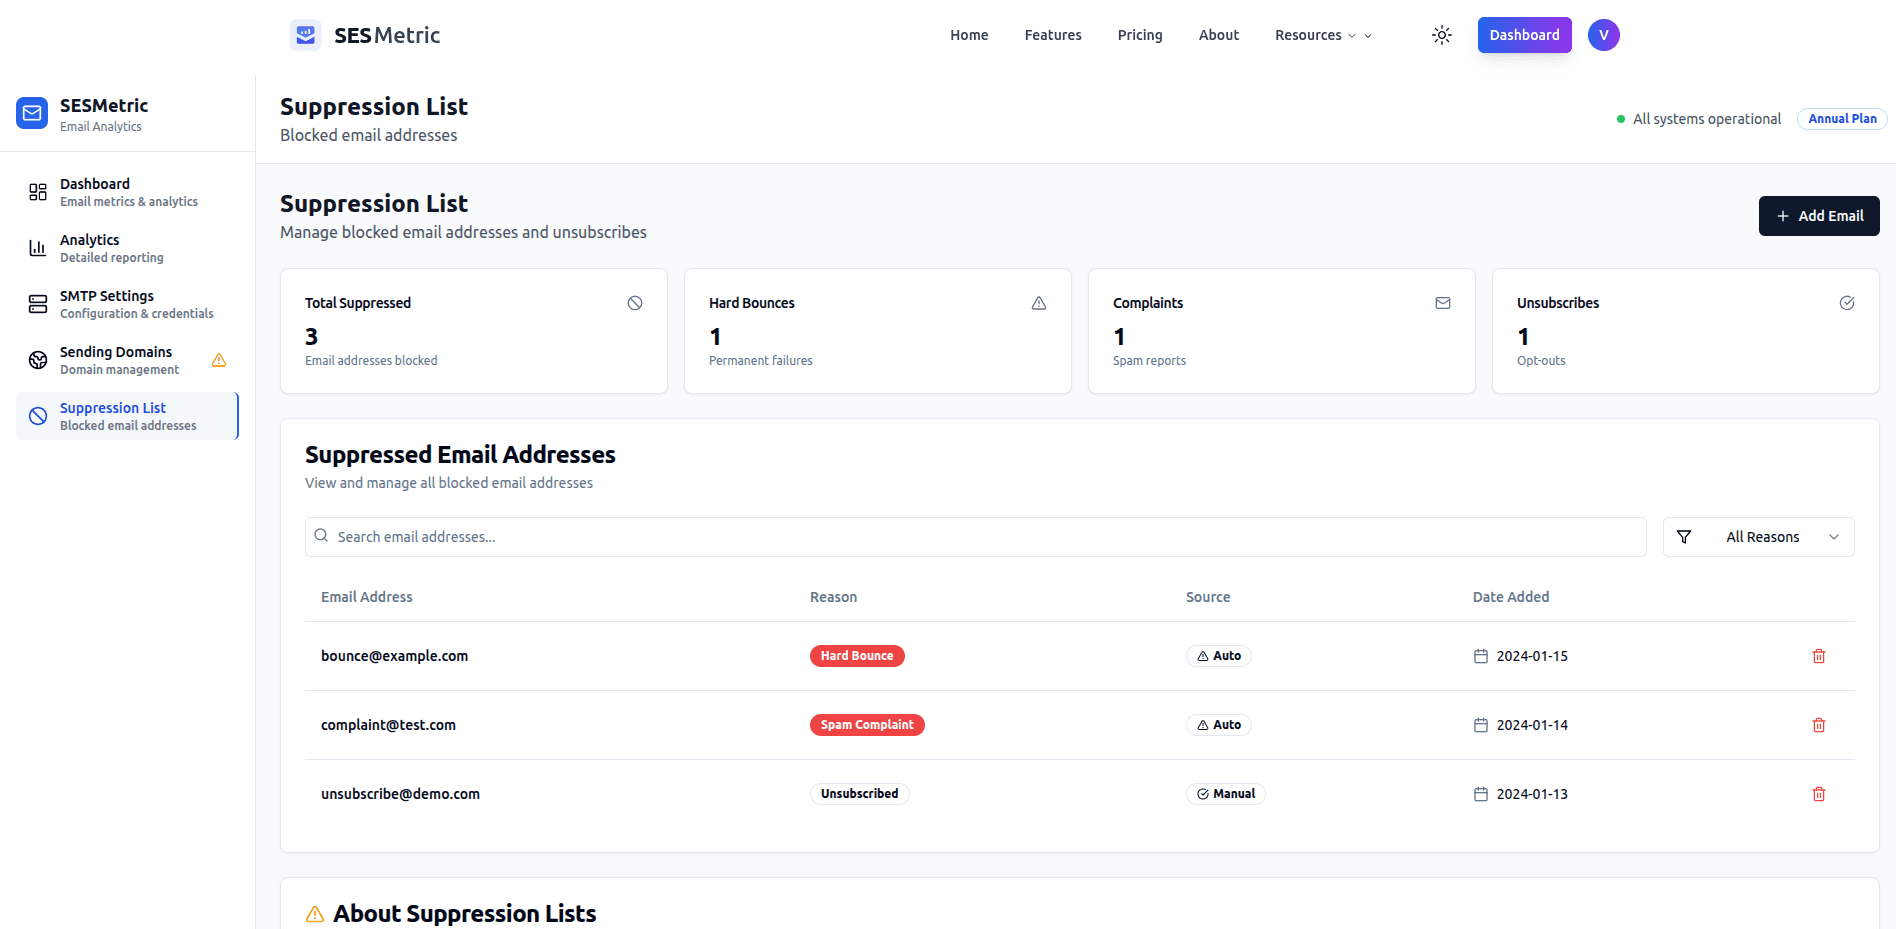The height and width of the screenshot is (929, 1896).
Task: Open the Pricing page from the navbar
Action: pos(1140,34)
